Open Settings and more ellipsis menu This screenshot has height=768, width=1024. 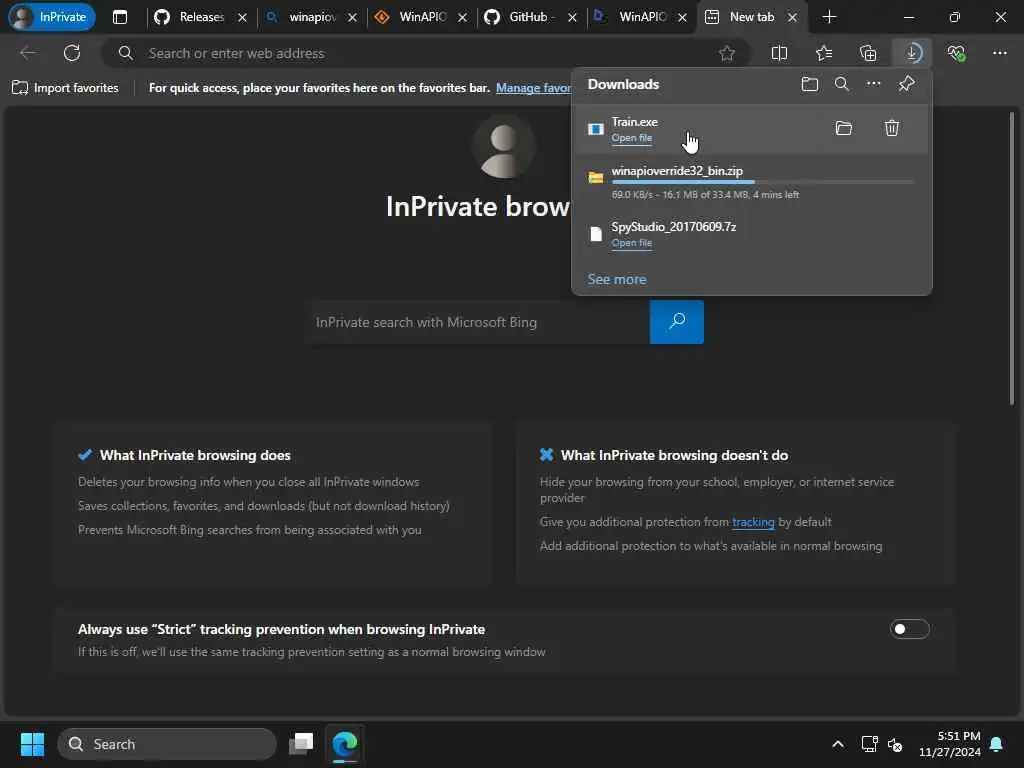pos(1000,53)
